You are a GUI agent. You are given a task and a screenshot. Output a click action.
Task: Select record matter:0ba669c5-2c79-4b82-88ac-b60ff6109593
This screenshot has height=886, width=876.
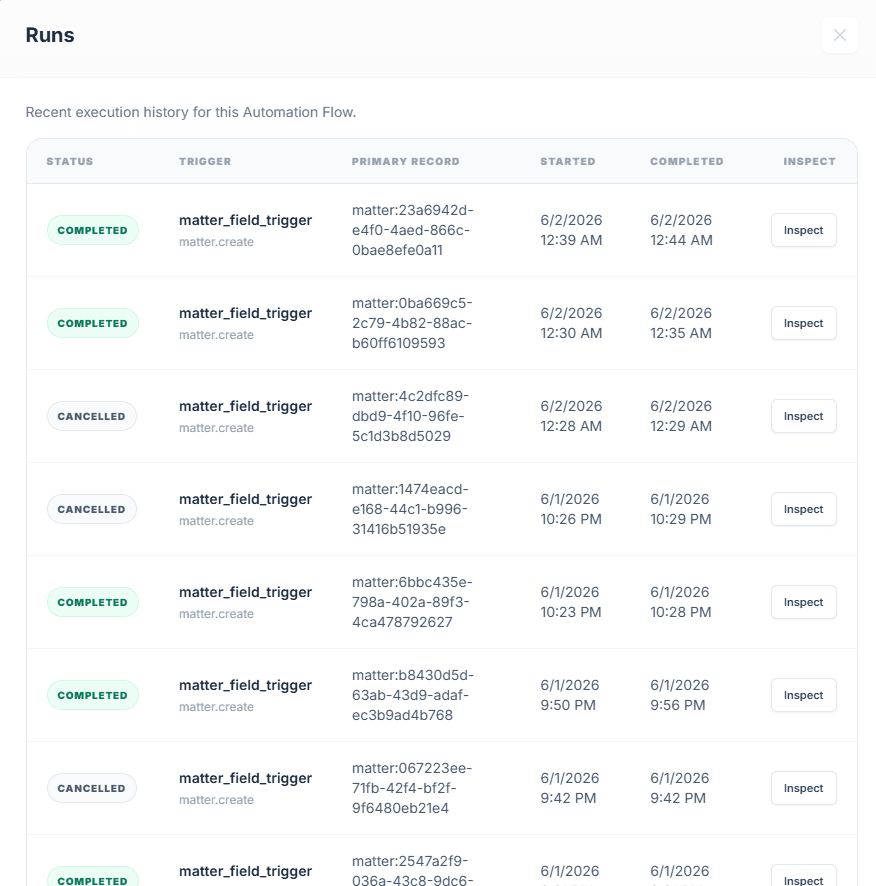pyautogui.click(x=412, y=323)
